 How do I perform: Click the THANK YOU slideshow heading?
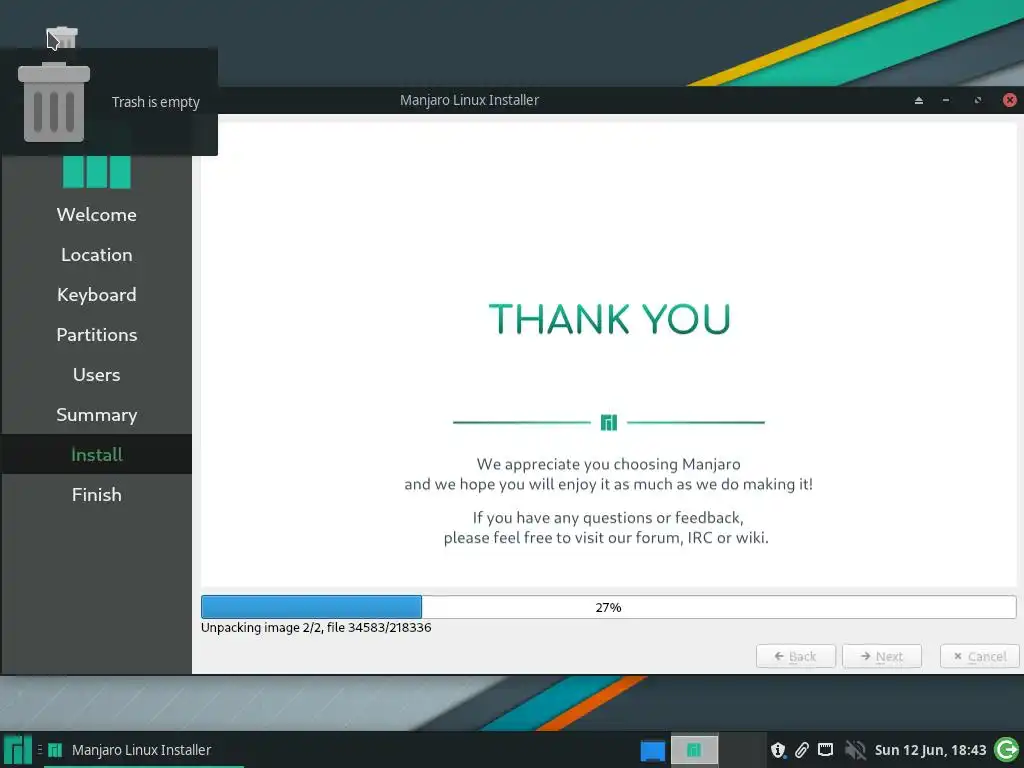(609, 319)
